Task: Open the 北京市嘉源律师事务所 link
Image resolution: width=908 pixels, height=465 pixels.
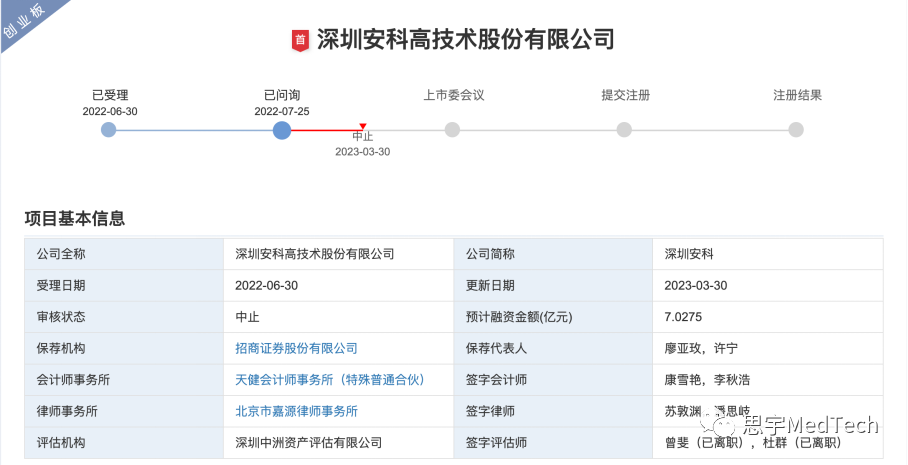Action: pyautogui.click(x=296, y=411)
